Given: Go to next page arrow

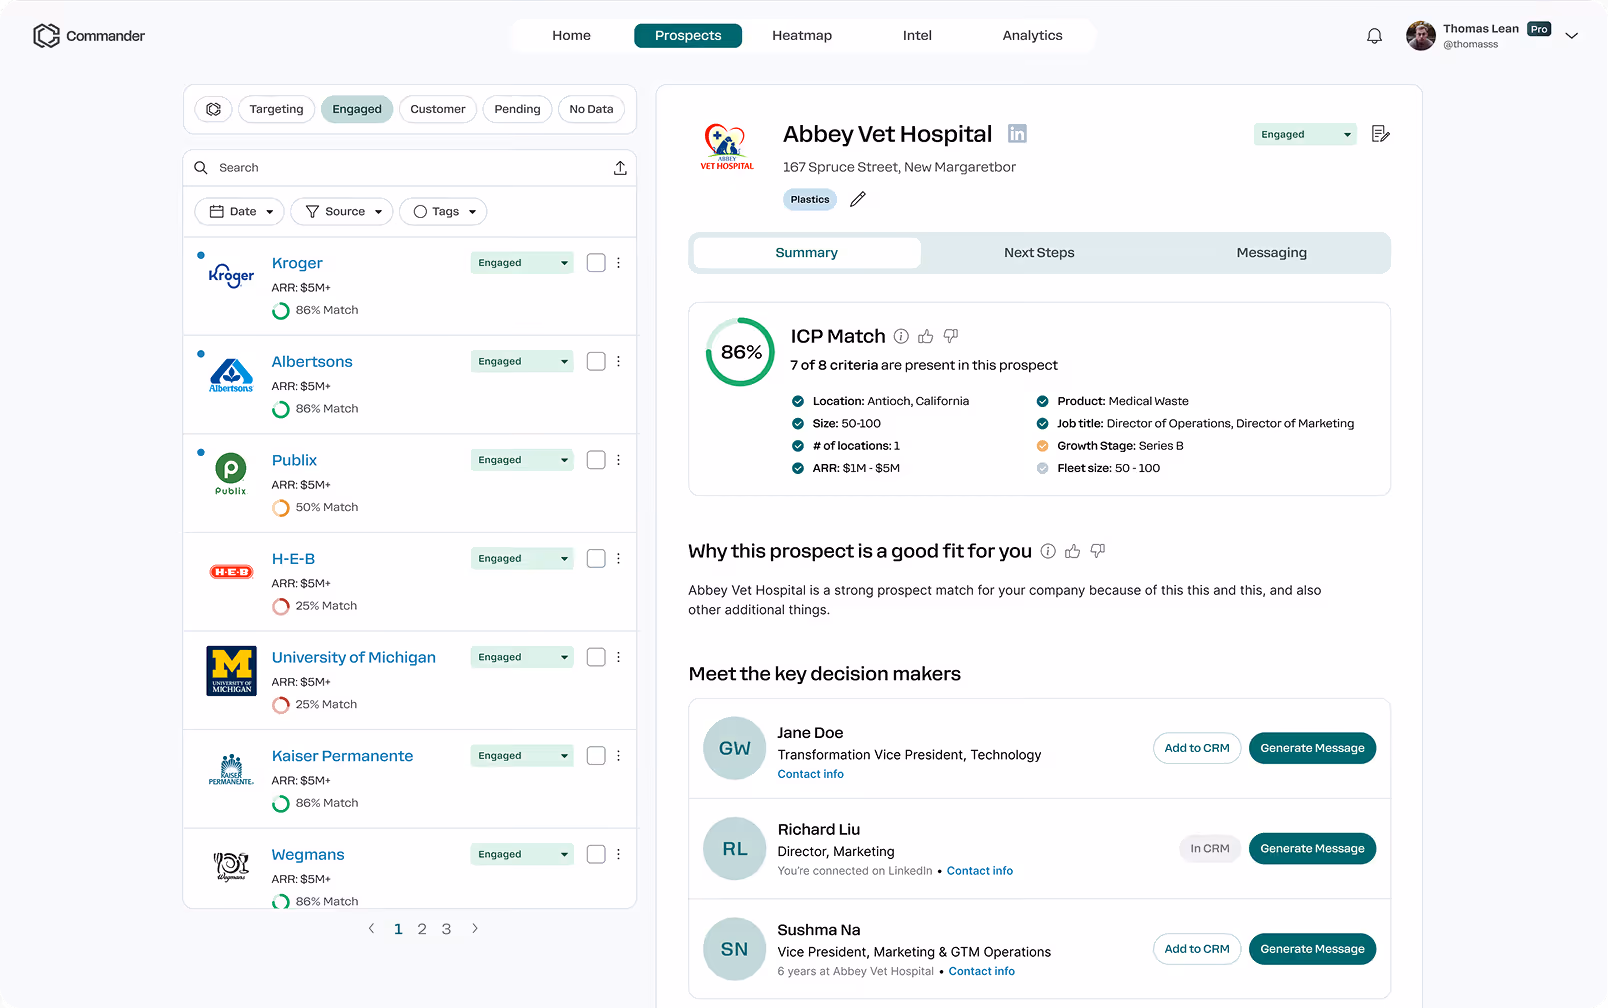Looking at the screenshot, I should click(x=475, y=929).
